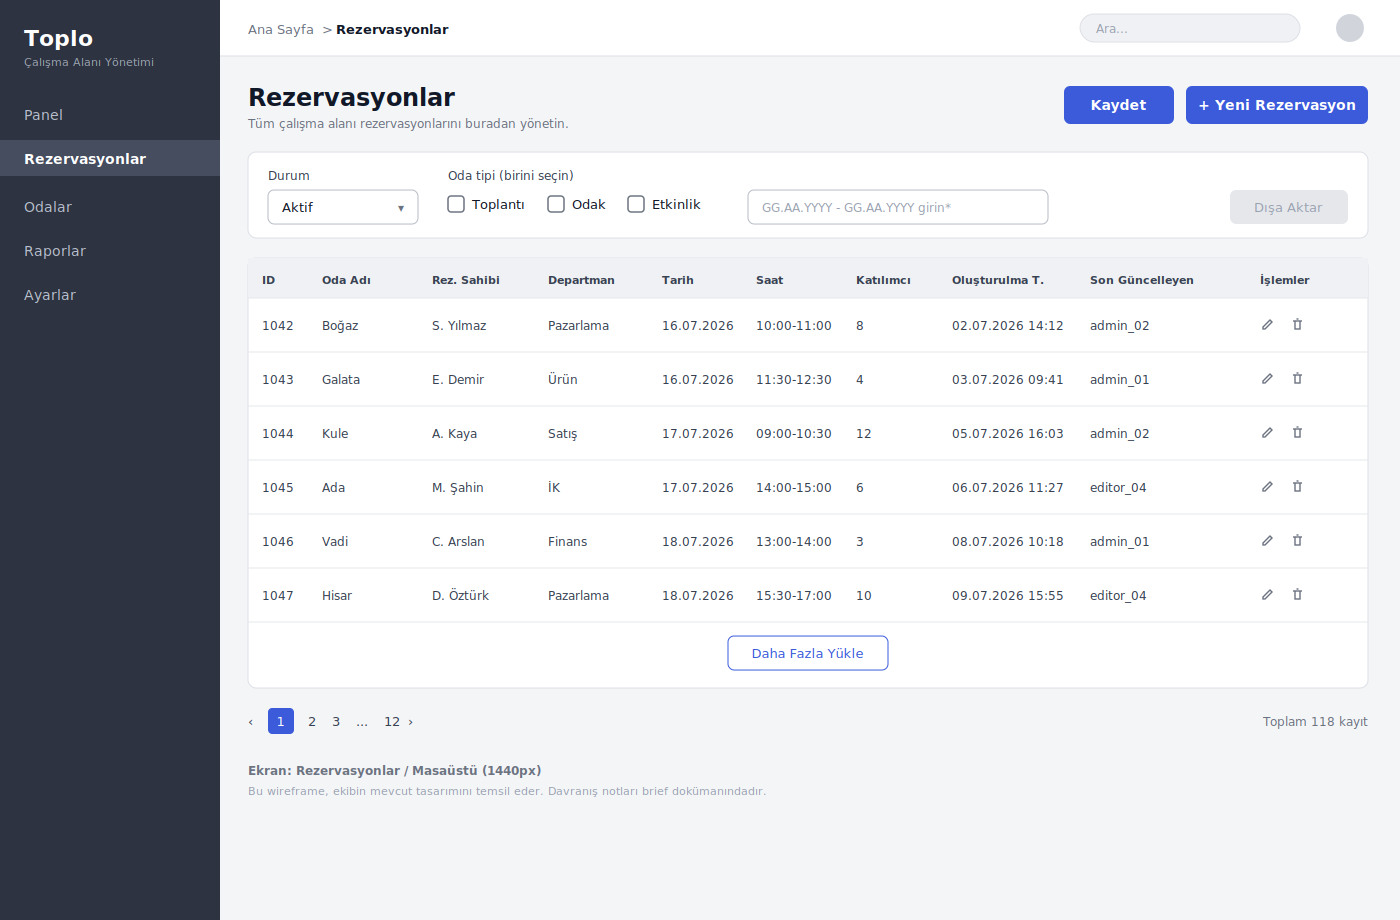
Task: Remove reservation 1043 via trash icon
Action: tap(1297, 379)
